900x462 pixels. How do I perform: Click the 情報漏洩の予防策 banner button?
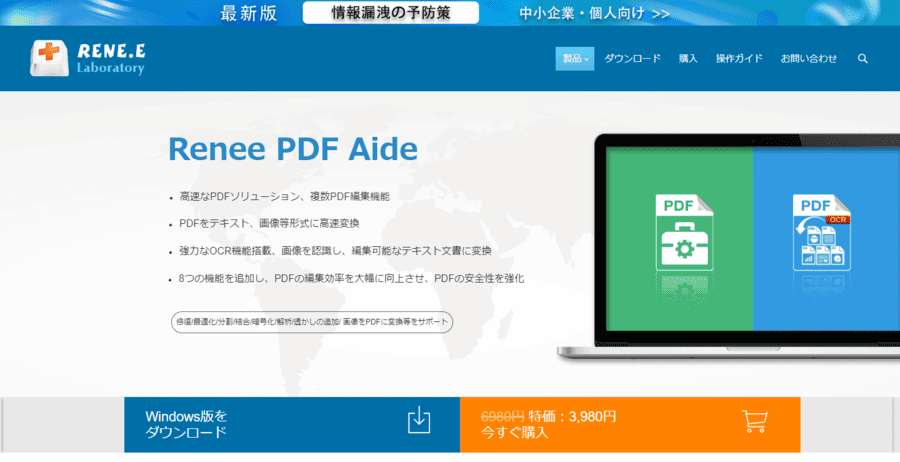[390, 13]
